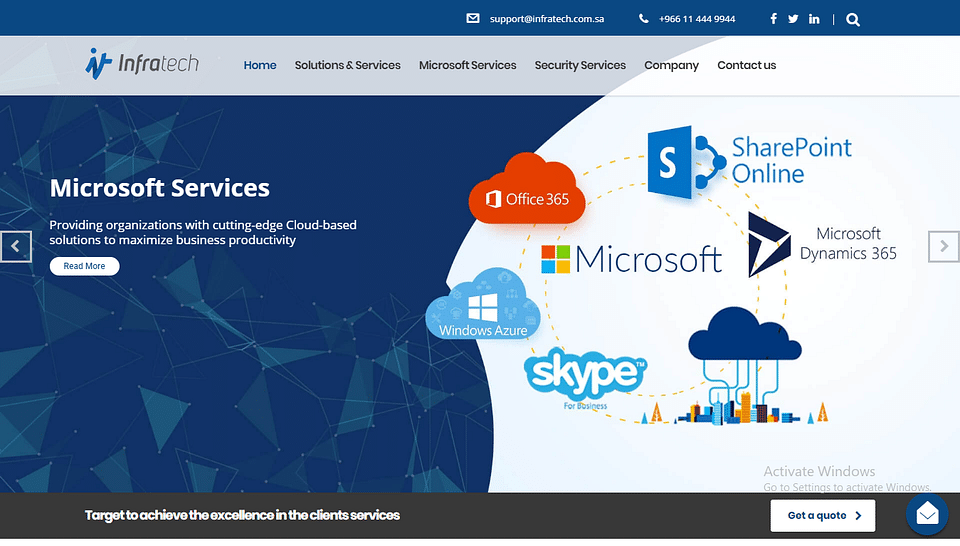The width and height of the screenshot is (960, 546).
Task: Click the phone handset icon
Action: pos(643,18)
